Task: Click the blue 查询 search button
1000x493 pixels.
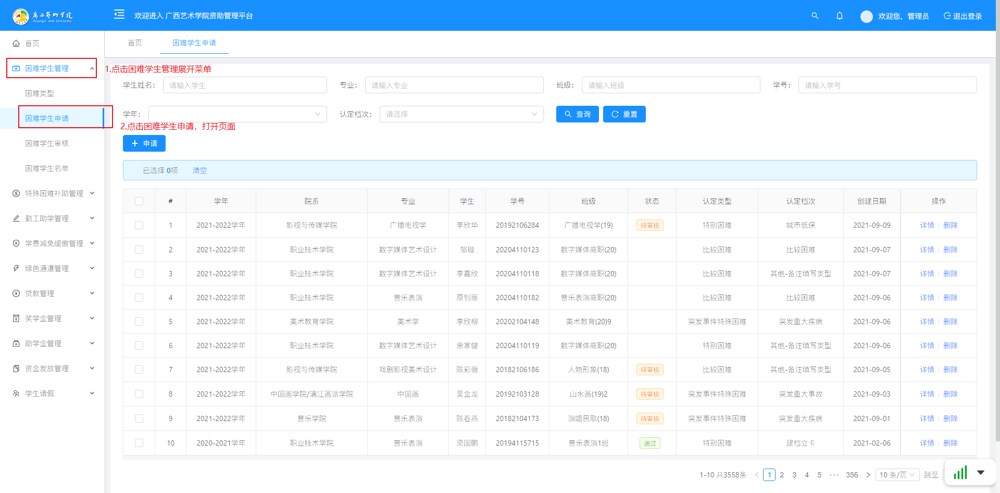Action: 577,114
